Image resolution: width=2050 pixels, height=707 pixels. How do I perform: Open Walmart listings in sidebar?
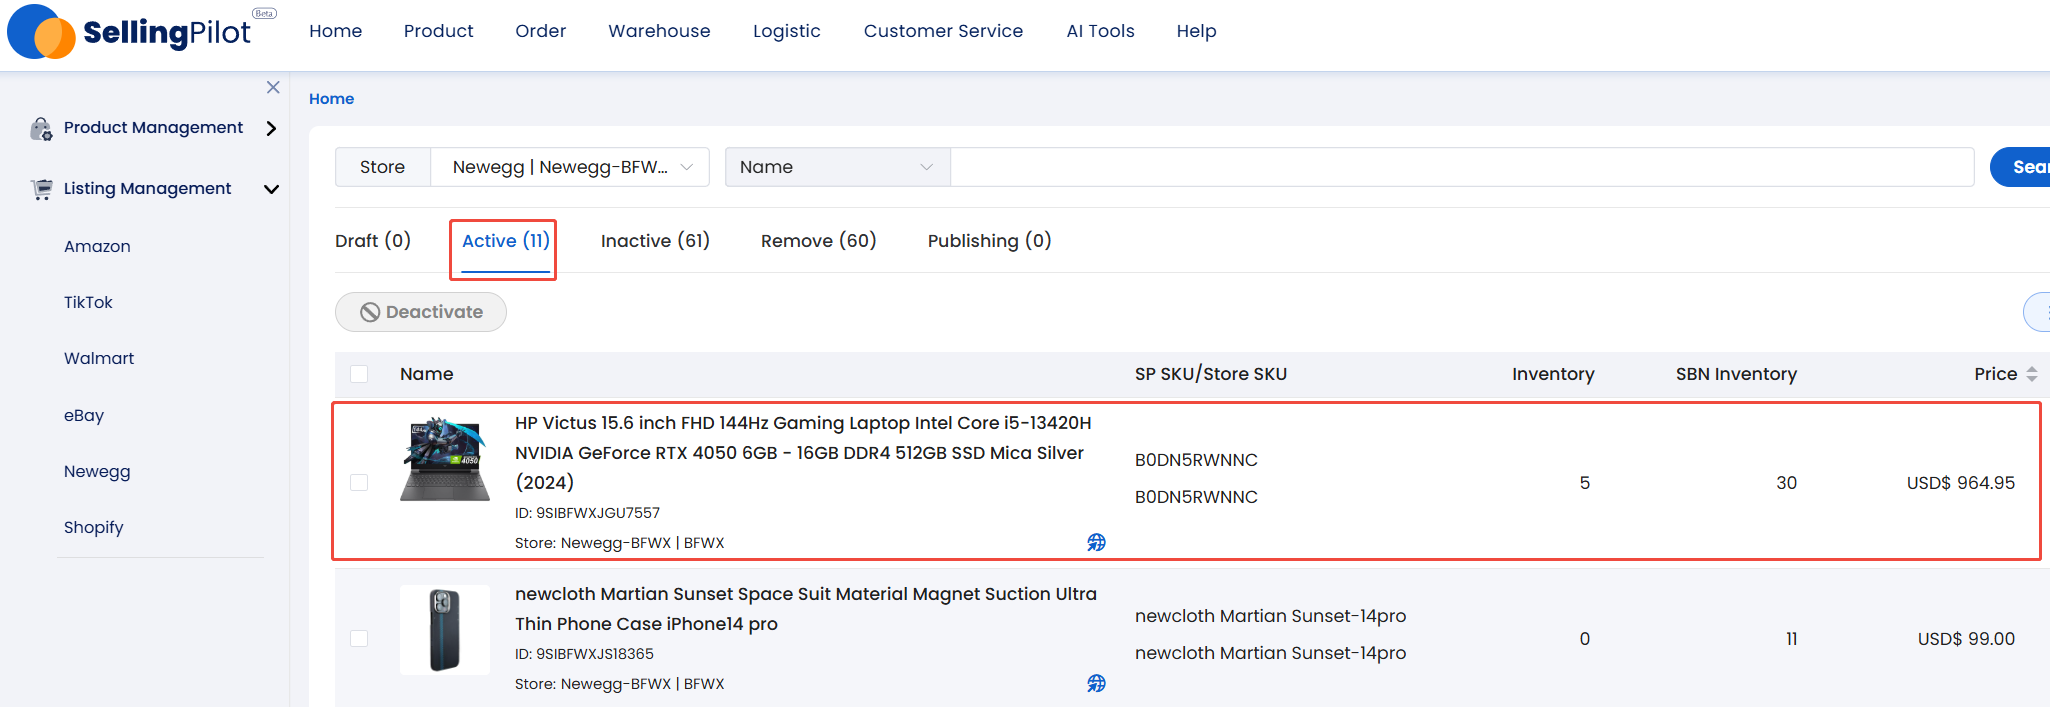coord(99,359)
